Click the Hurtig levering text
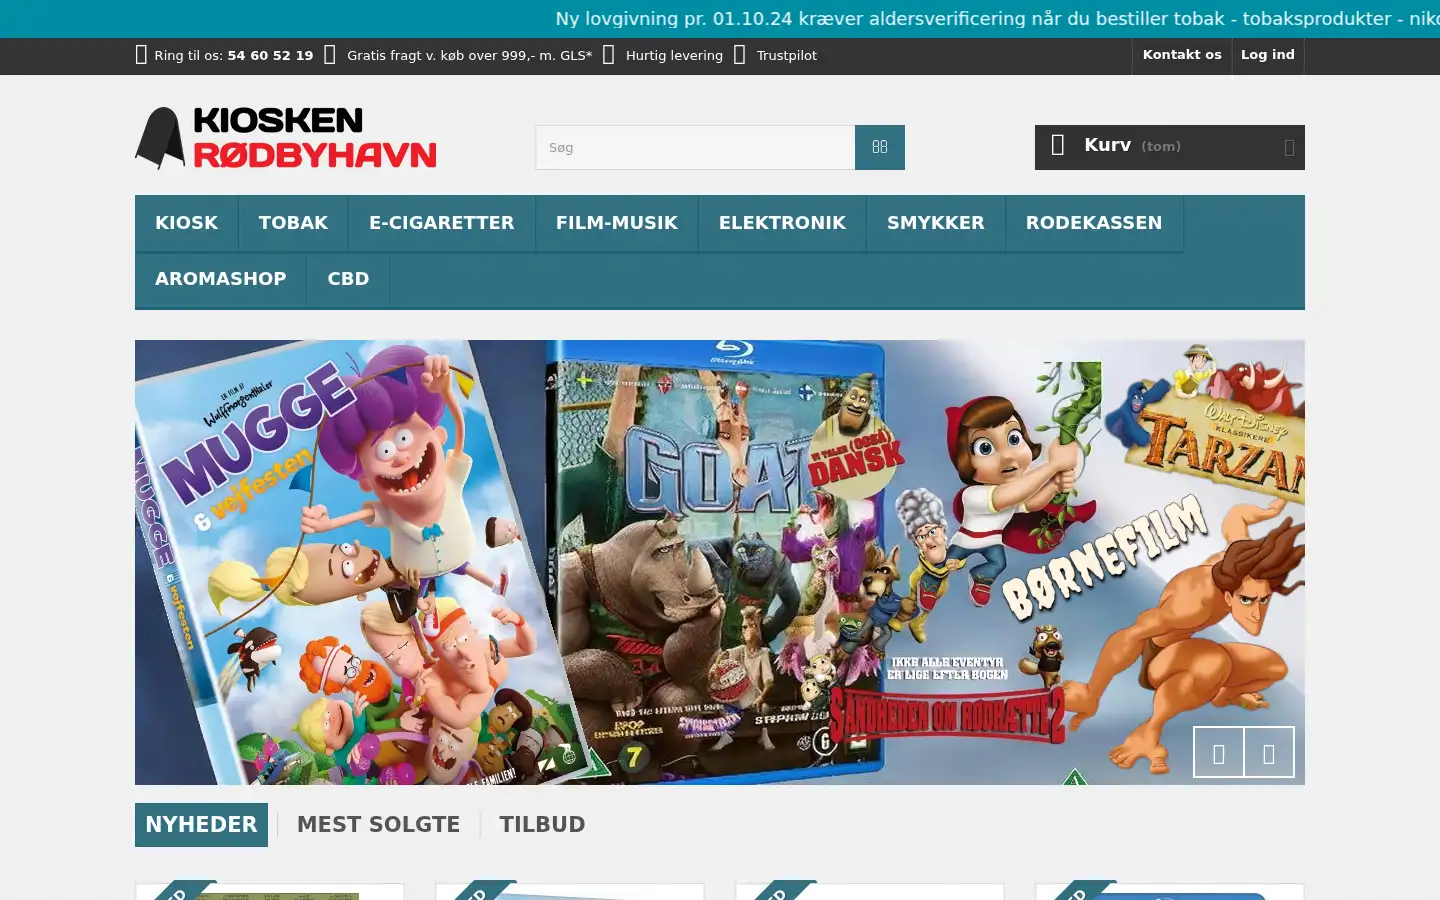 pyautogui.click(x=674, y=56)
